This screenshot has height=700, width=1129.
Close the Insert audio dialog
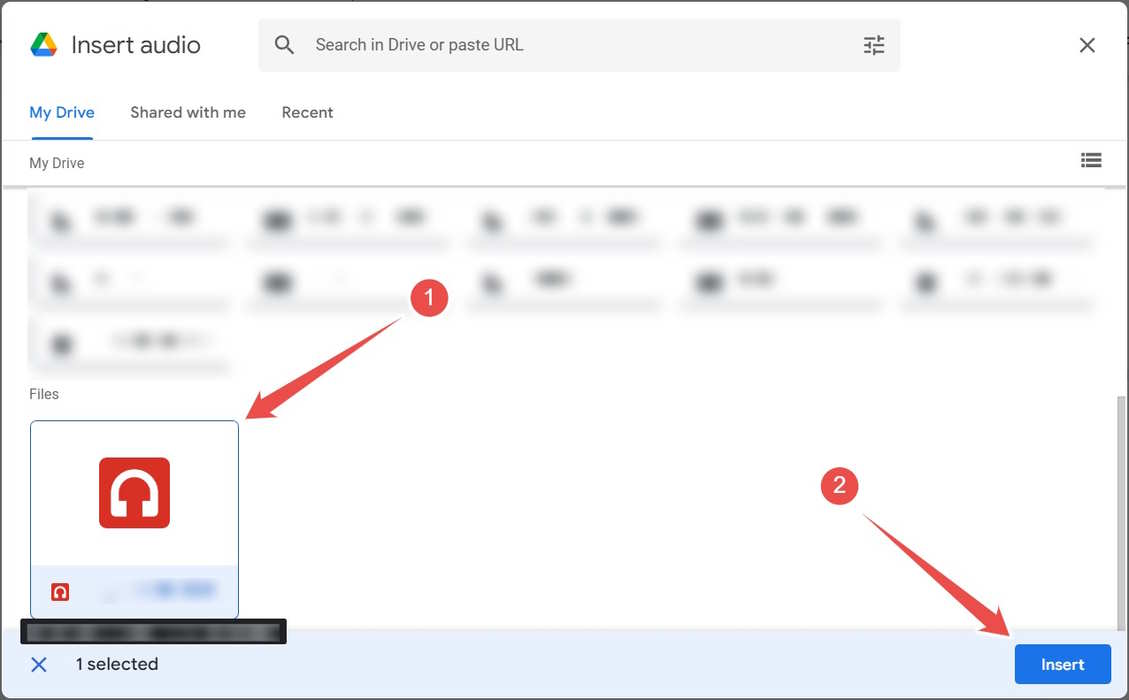pyautogui.click(x=1087, y=44)
